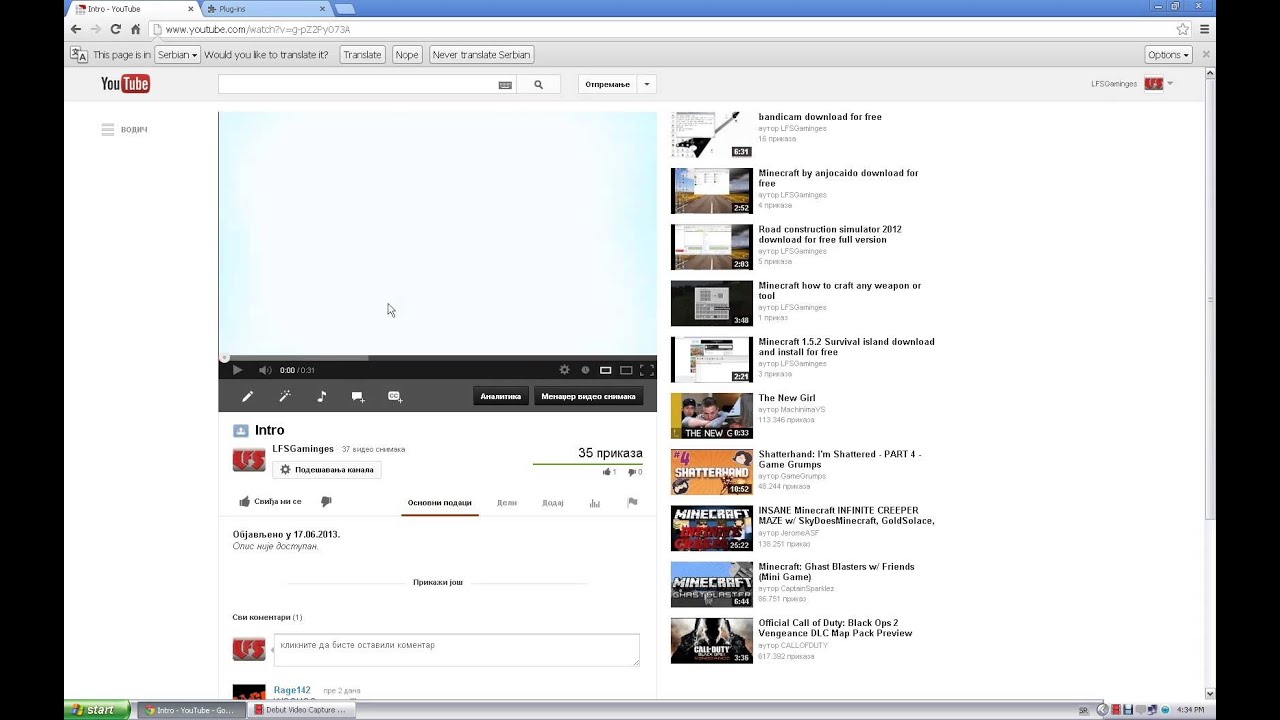Play the Intro video
This screenshot has height=720, width=1280.
237,370
